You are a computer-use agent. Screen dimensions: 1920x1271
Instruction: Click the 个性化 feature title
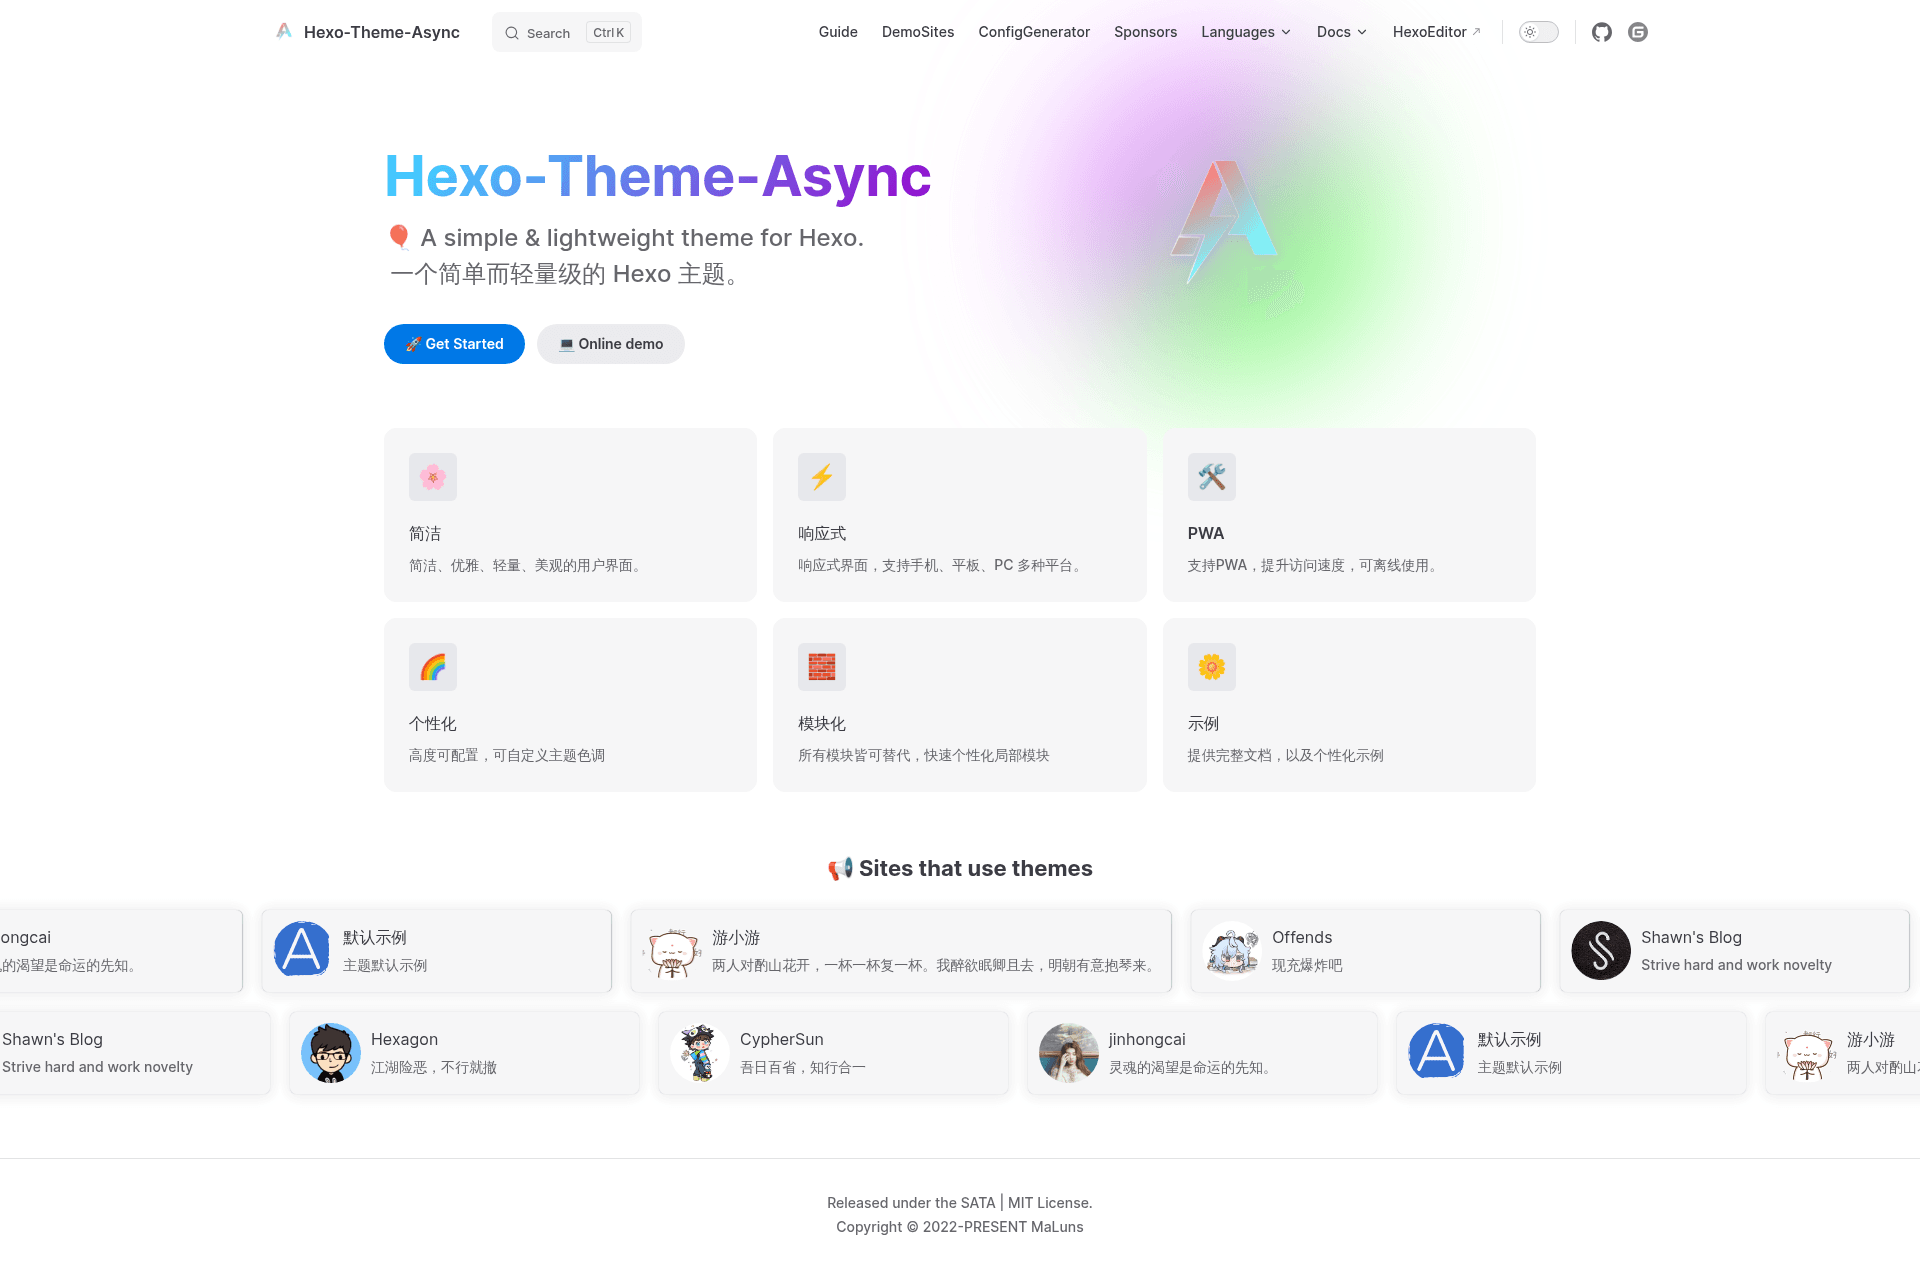pos(433,724)
